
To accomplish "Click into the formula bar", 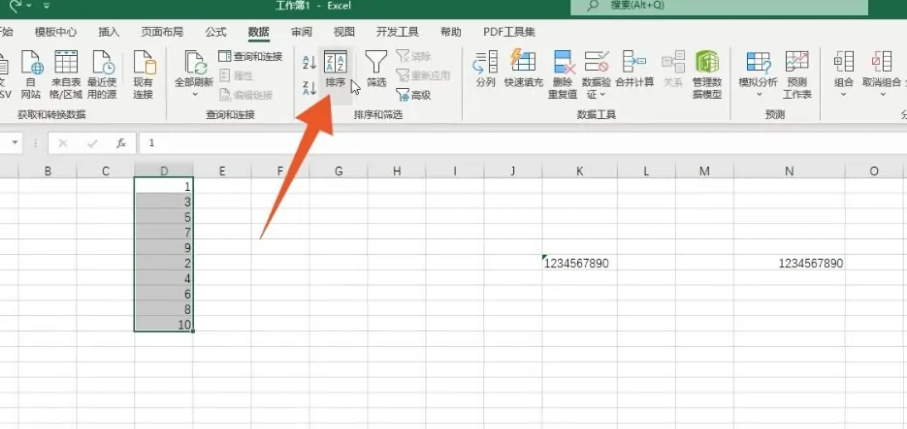I will [x=521, y=143].
